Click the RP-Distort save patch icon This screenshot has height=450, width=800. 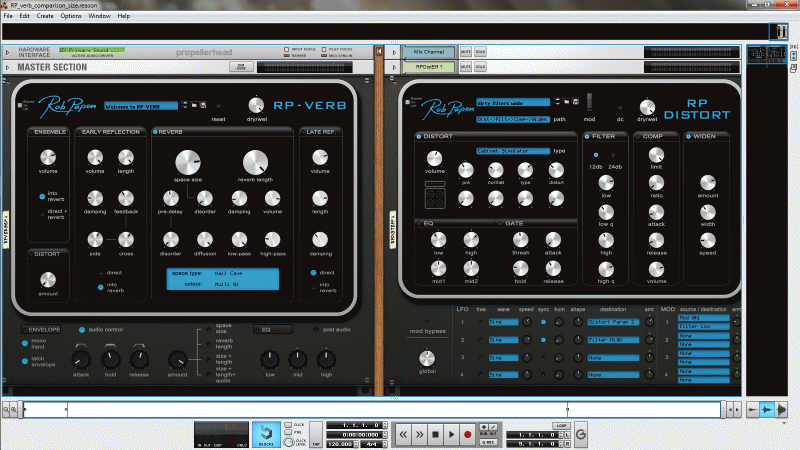pos(576,102)
